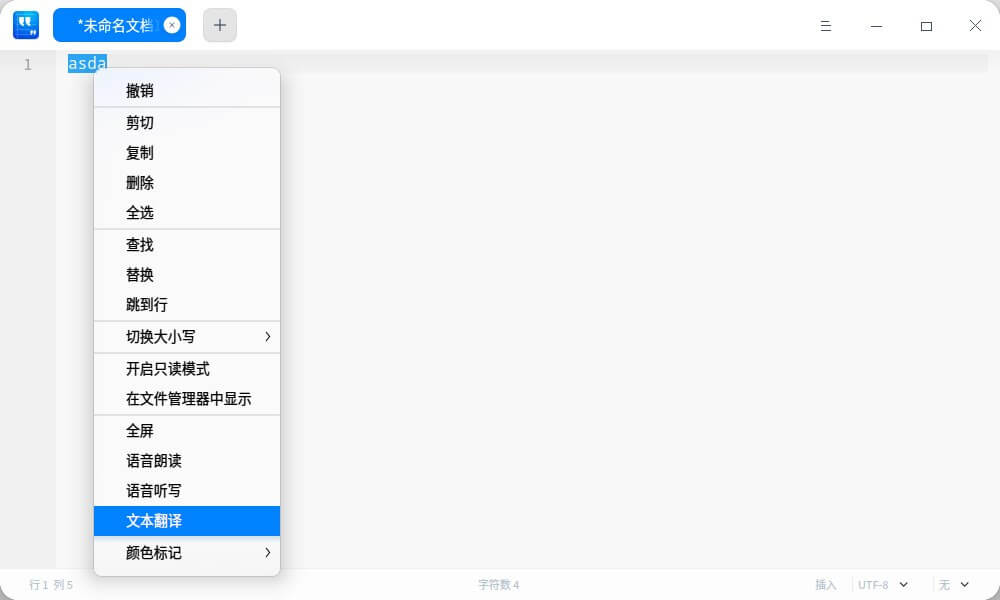Screen dimensions: 1000x600
Task: Enable read-only mode via 开启只读模式
Action: coord(167,368)
